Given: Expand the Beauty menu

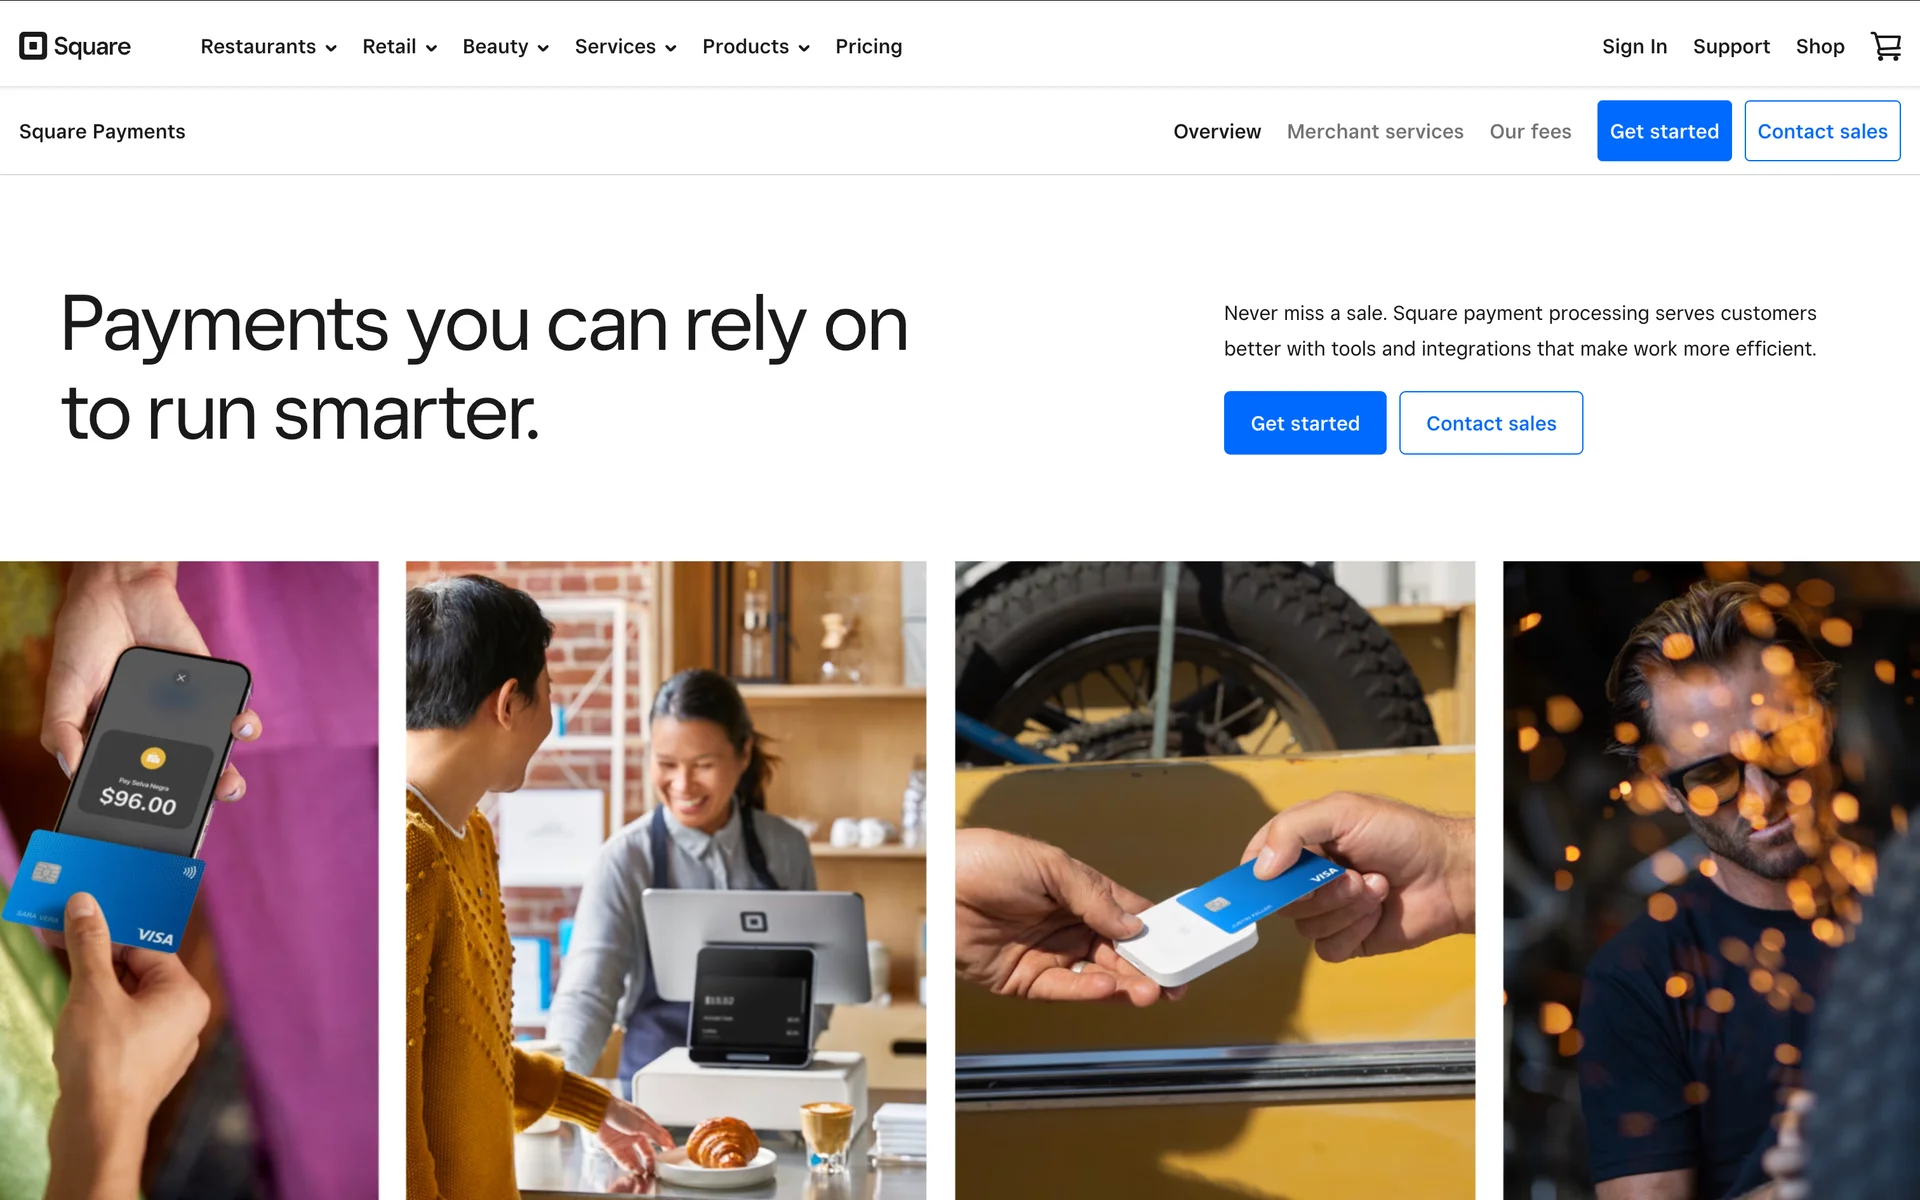Looking at the screenshot, I should coord(505,46).
